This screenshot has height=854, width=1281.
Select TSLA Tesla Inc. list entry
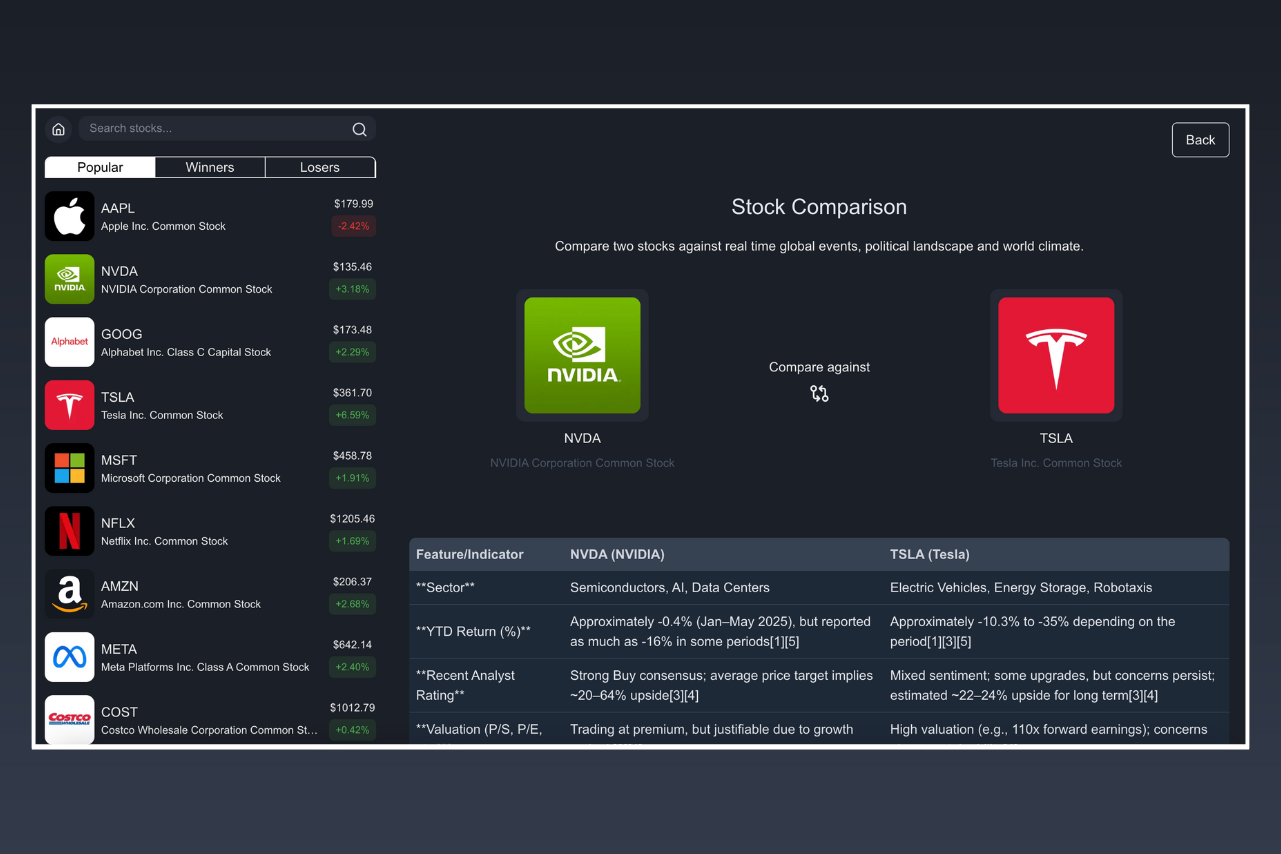coord(210,405)
